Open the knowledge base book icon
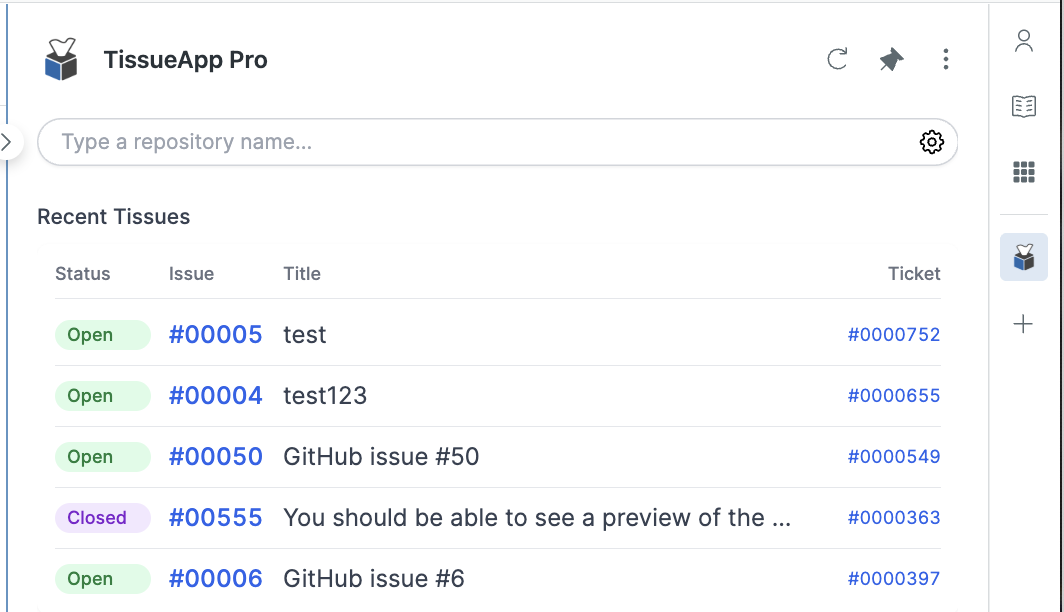 [1023, 107]
